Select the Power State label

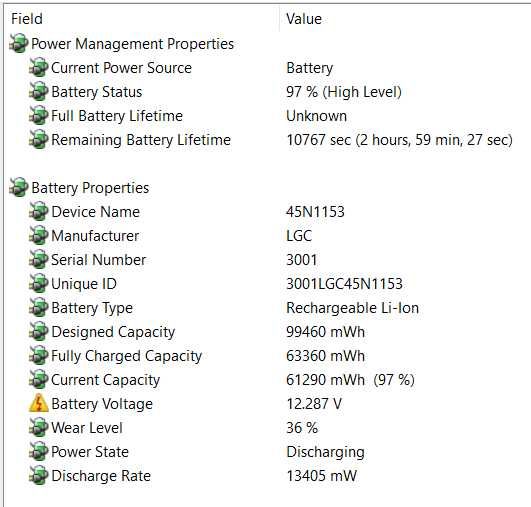pyautogui.click(x=90, y=452)
